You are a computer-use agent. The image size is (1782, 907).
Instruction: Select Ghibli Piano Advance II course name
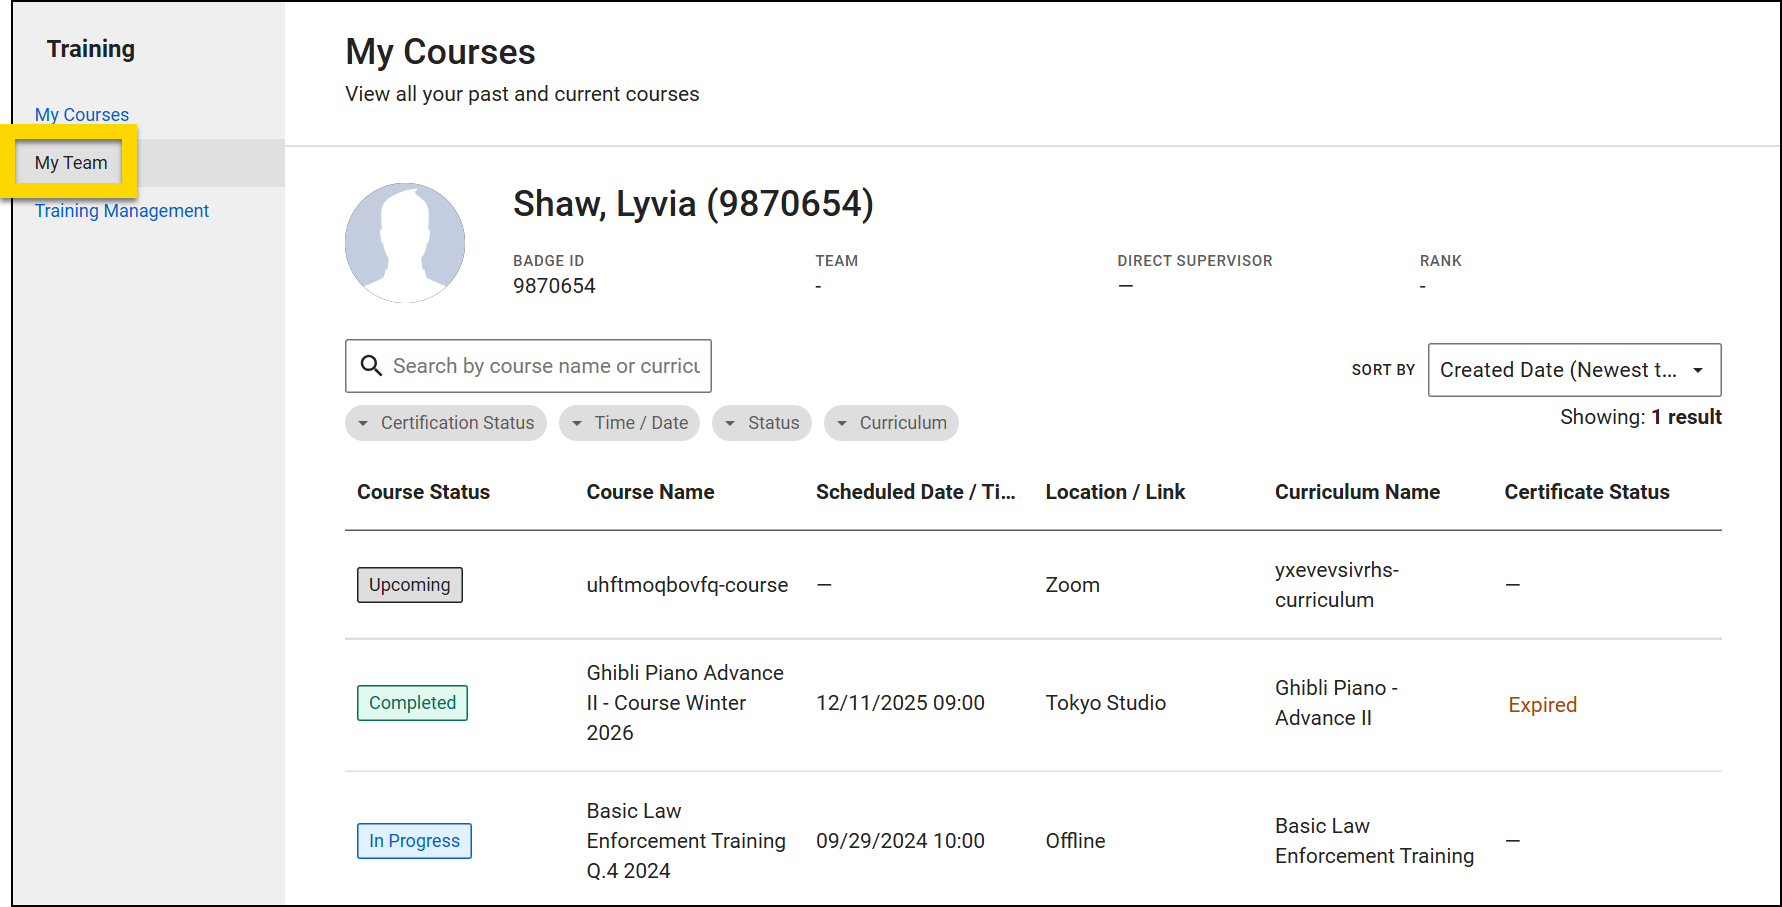pos(685,702)
